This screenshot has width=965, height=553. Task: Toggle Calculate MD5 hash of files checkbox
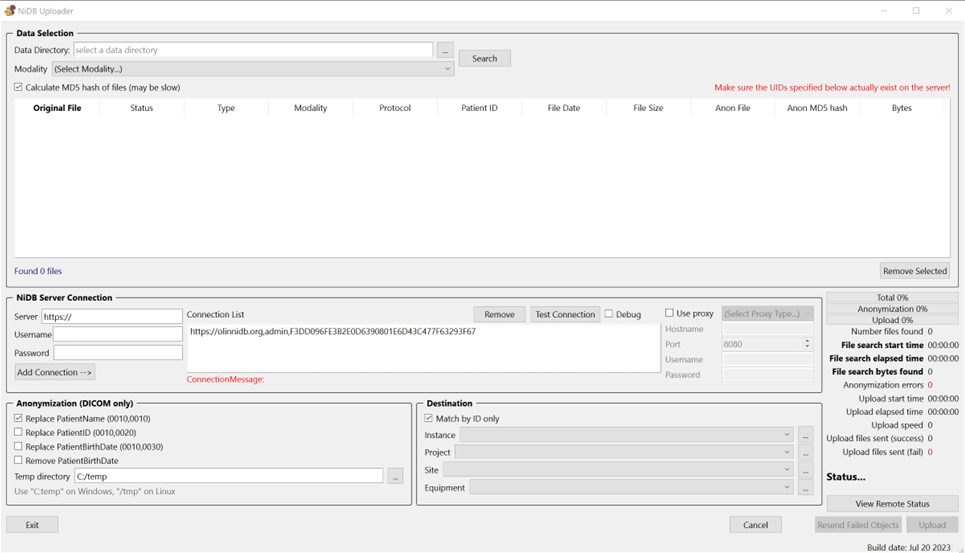coord(19,88)
